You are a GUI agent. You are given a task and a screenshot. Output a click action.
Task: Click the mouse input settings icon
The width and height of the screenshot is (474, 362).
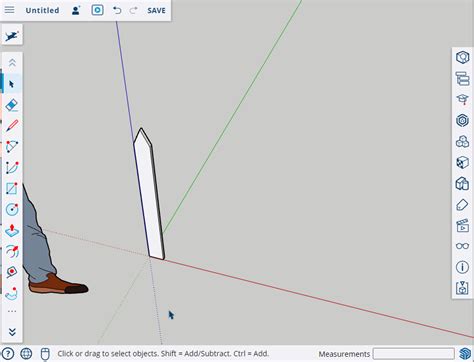(45, 354)
